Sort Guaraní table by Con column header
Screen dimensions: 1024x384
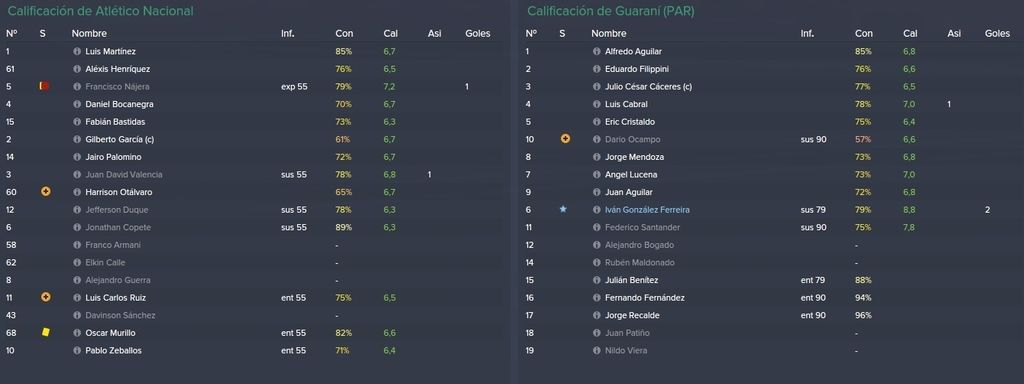click(863, 33)
